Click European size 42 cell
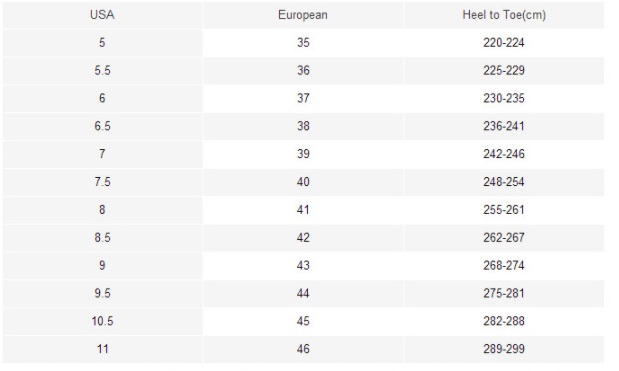 pos(303,238)
